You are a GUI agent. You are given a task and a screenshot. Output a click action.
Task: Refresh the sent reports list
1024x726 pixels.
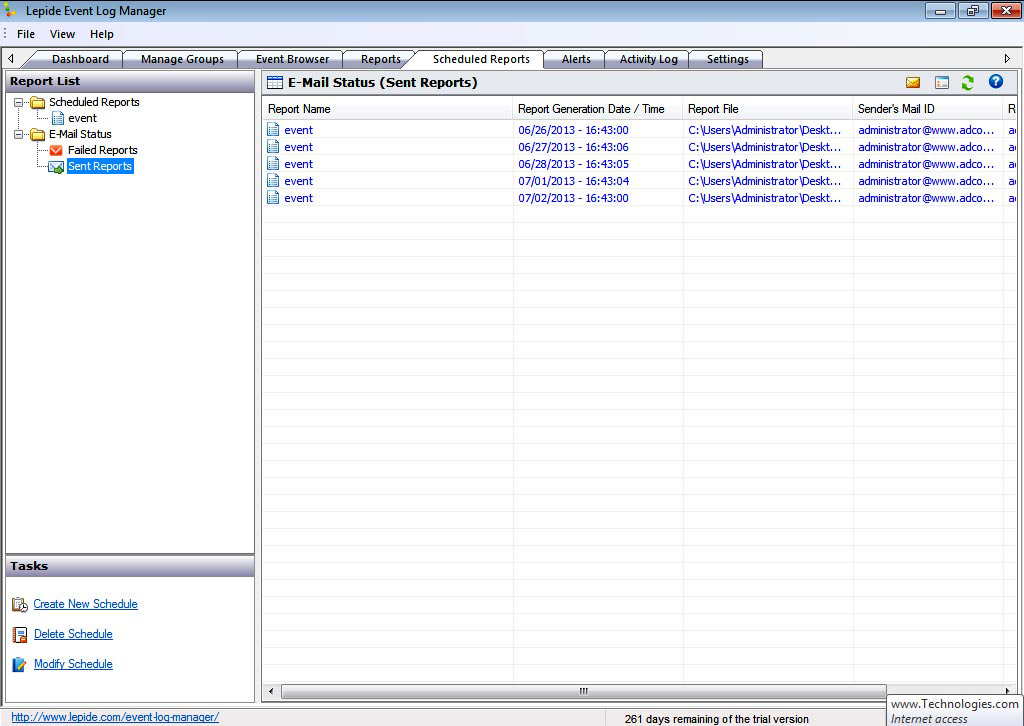pyautogui.click(x=967, y=82)
